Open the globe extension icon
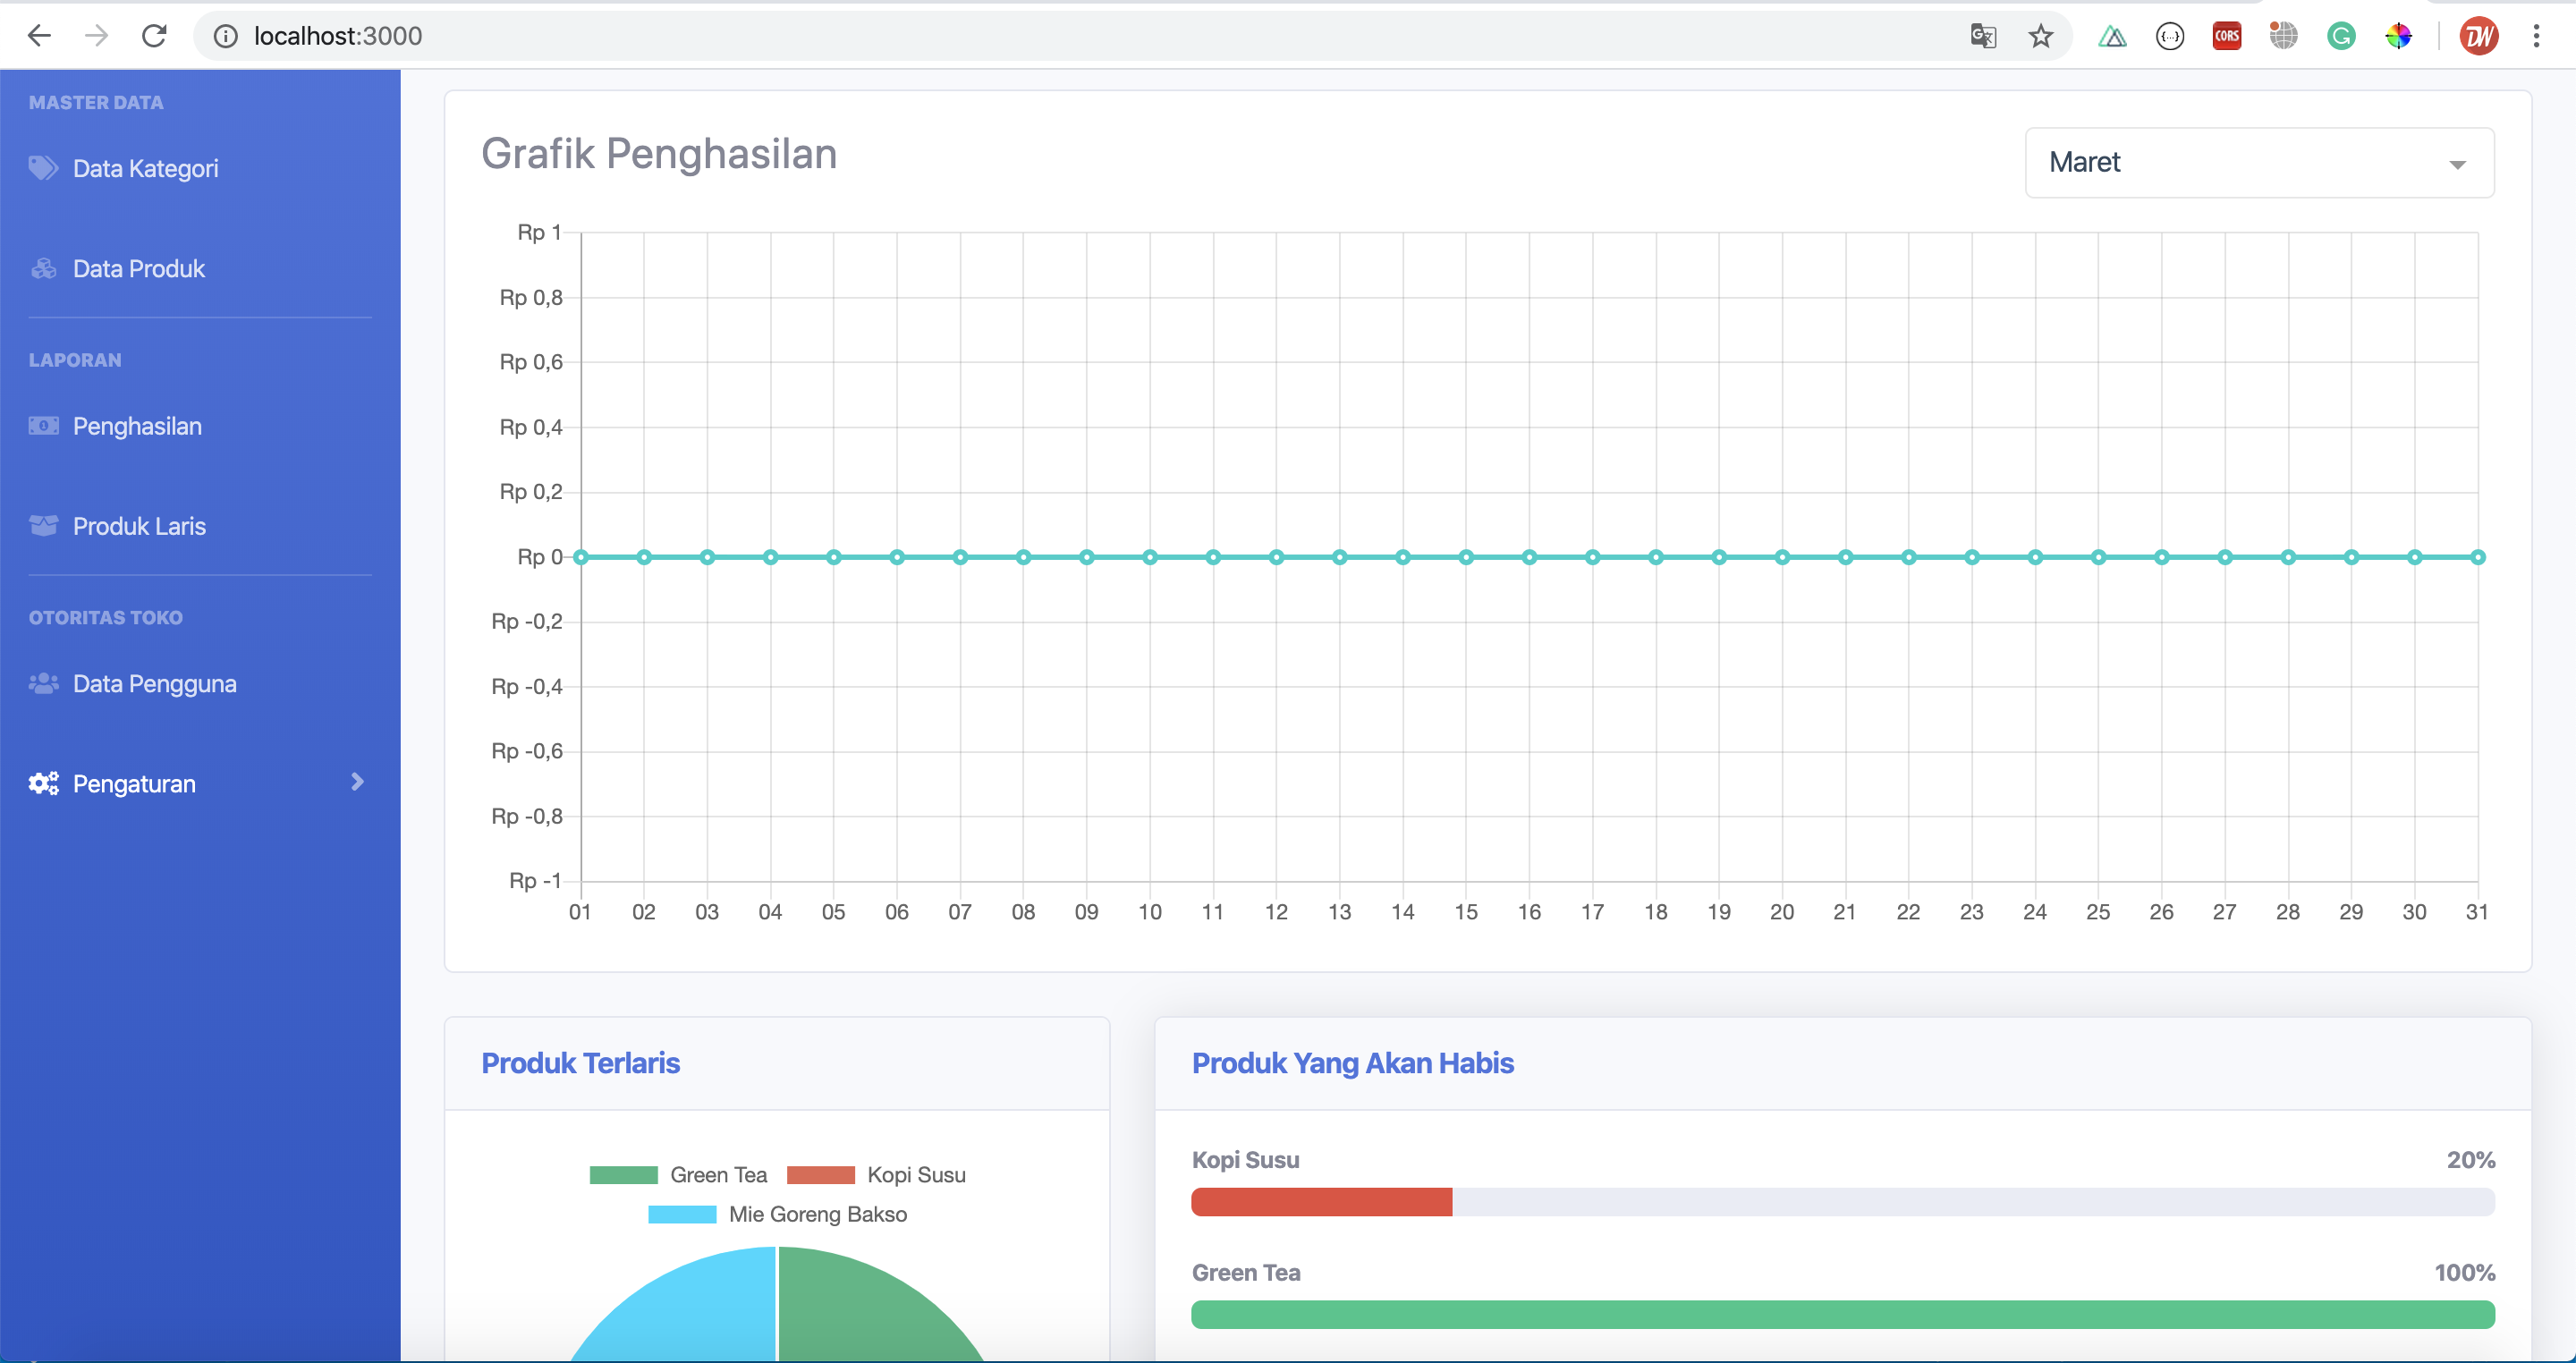The width and height of the screenshot is (2576, 1363). [x=2284, y=36]
